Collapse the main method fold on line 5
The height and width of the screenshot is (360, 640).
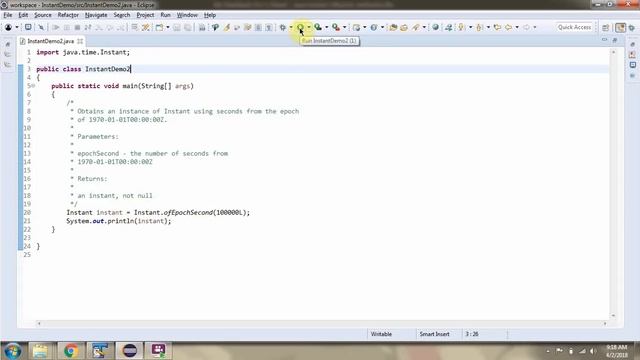pyautogui.click(x=33, y=86)
